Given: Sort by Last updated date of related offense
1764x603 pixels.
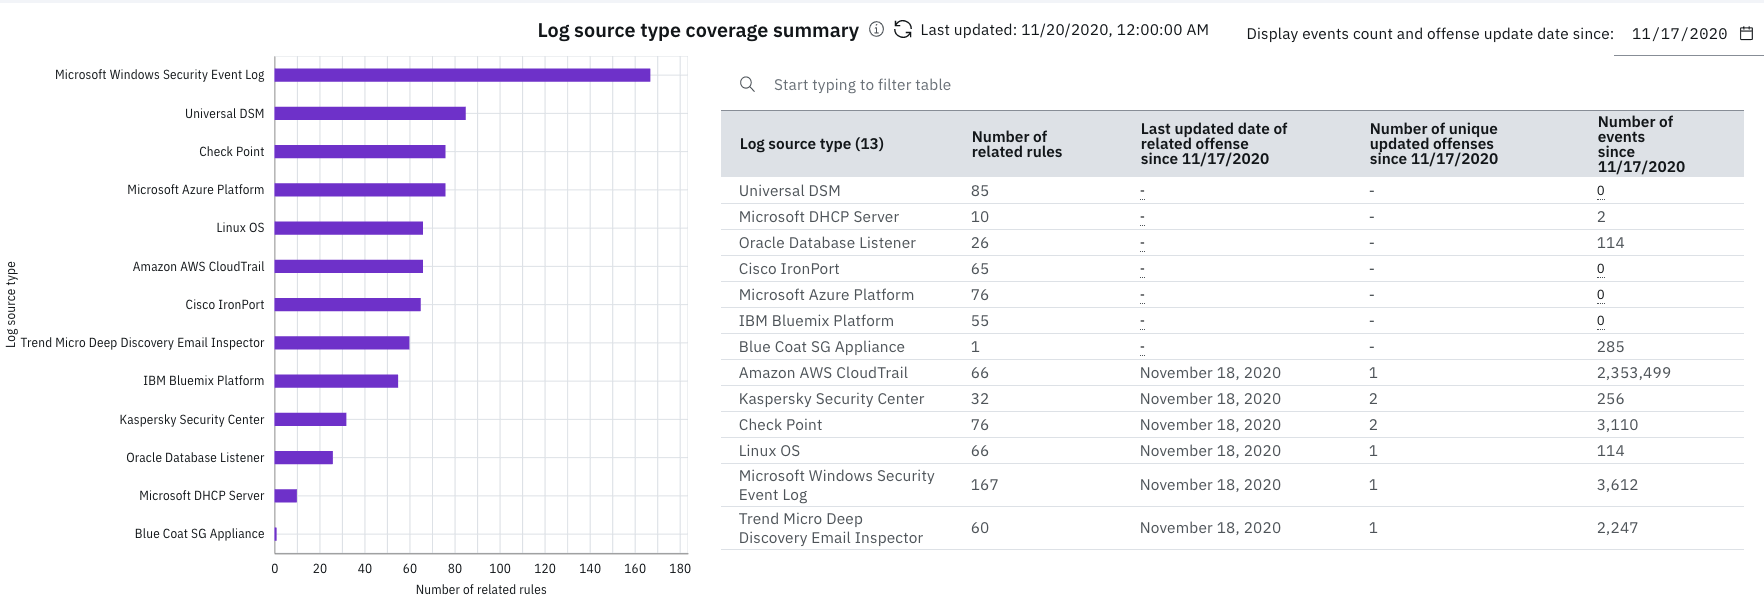Looking at the screenshot, I should tap(1213, 144).
